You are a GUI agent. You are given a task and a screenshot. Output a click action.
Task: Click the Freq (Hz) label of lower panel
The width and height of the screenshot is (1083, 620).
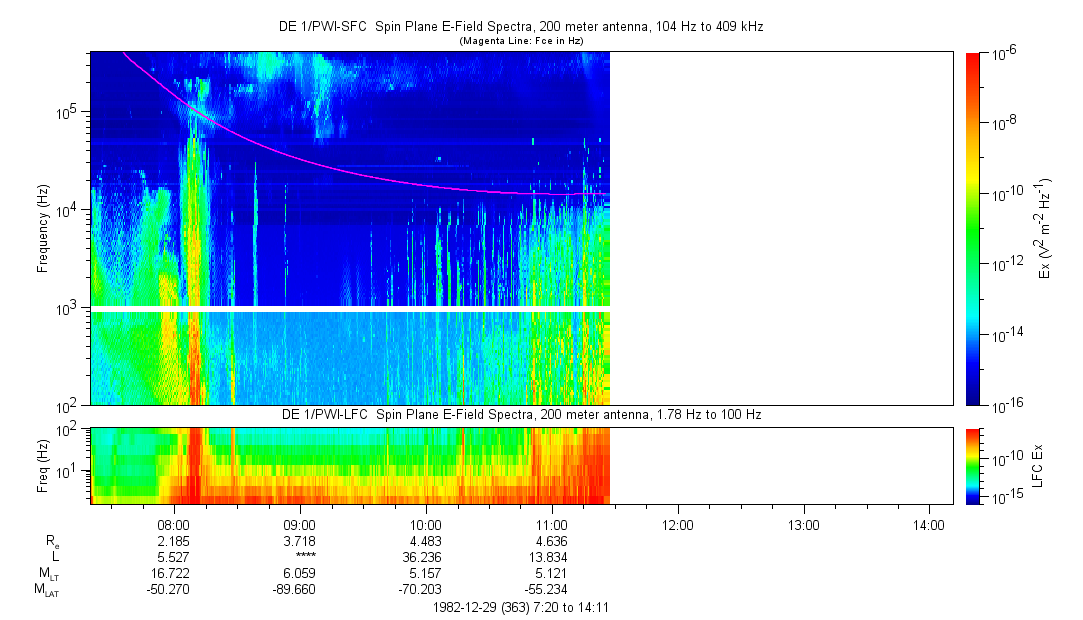point(43,465)
